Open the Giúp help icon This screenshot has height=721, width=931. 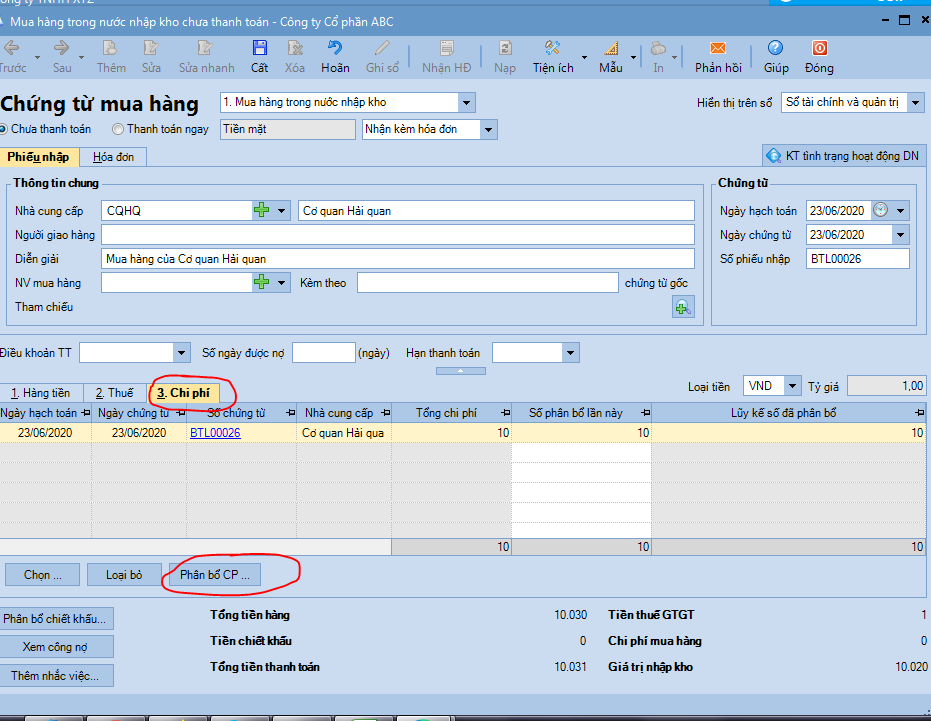[775, 57]
